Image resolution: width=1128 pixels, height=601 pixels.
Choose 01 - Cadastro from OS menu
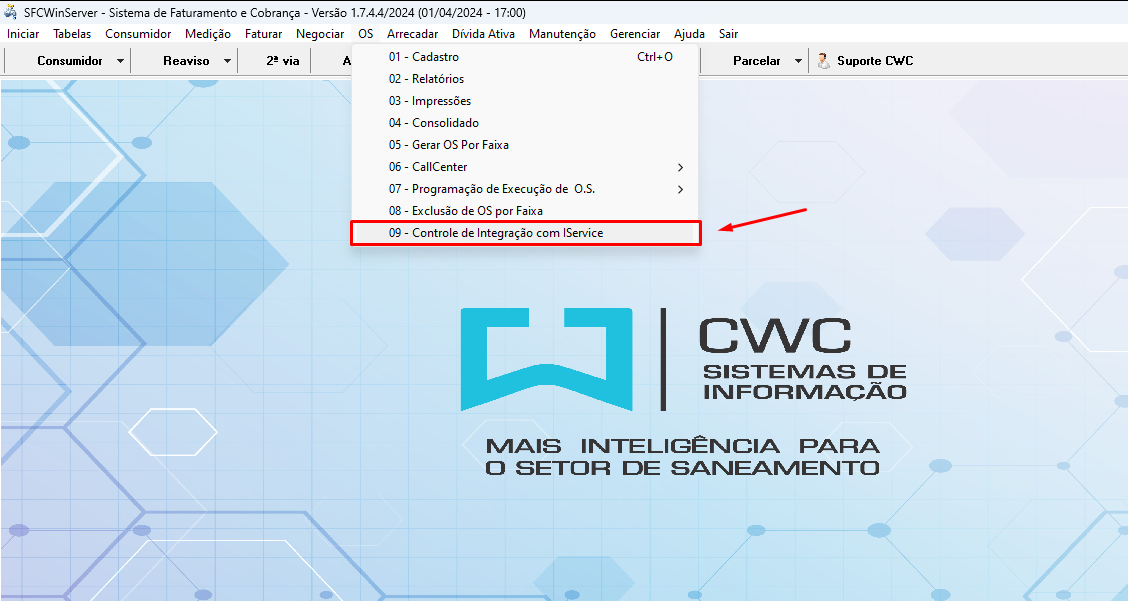(424, 57)
